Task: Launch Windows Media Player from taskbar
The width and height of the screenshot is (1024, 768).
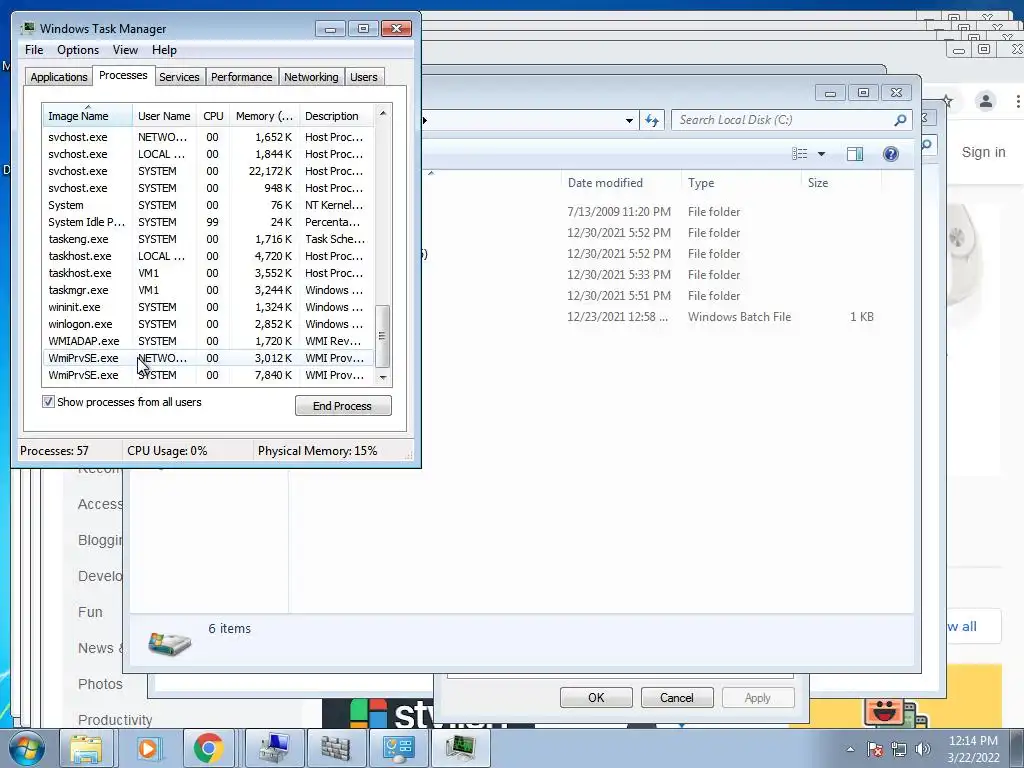Action: (x=148, y=748)
